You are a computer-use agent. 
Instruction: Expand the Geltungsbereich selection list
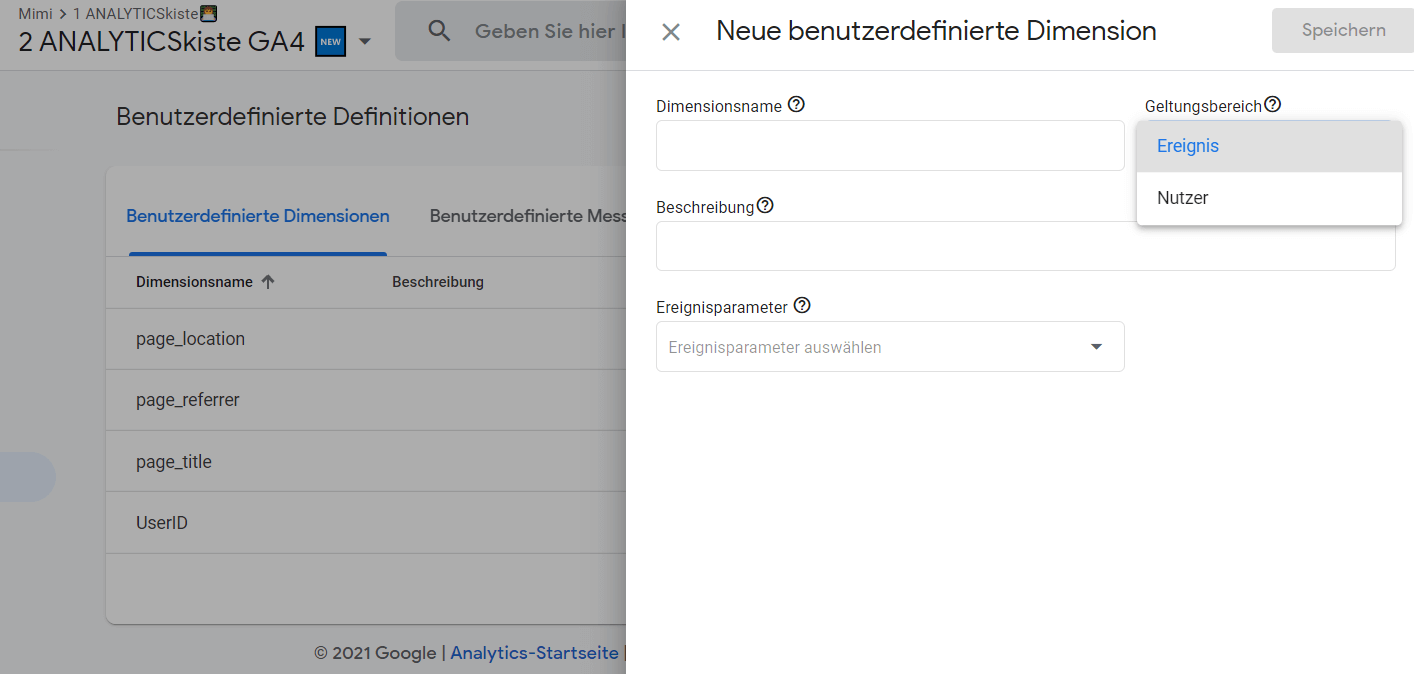tap(1268, 145)
